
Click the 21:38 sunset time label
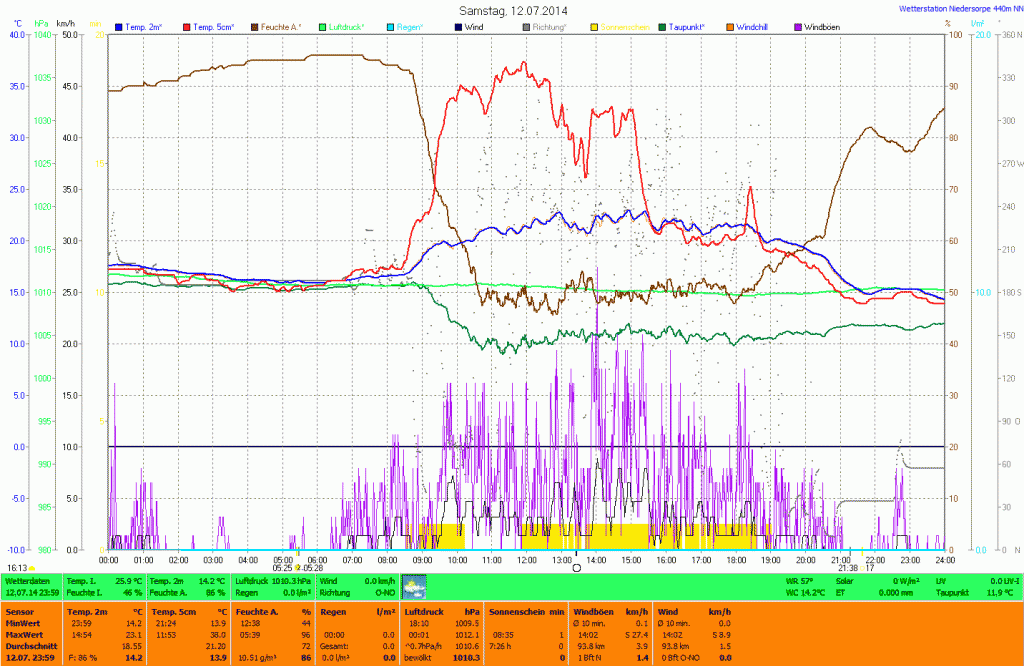pos(848,567)
